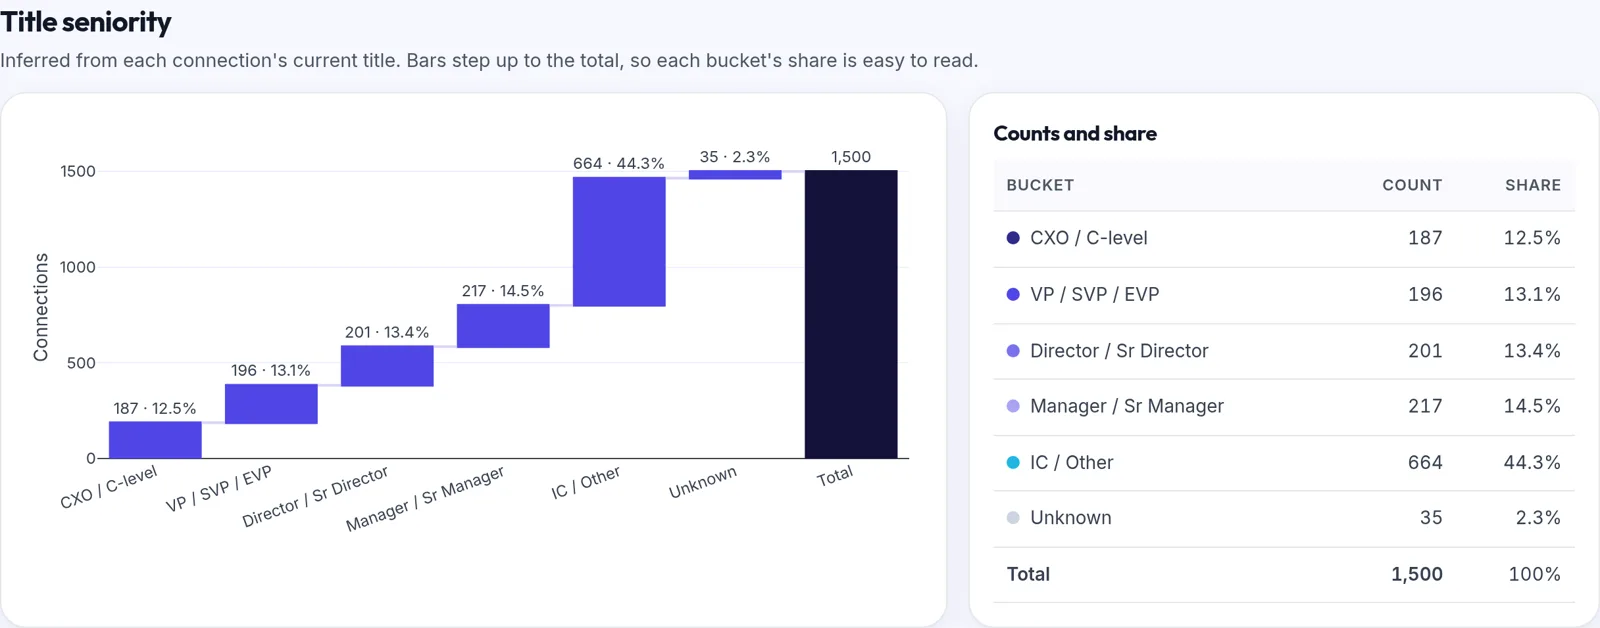Click the COUNT column header
The image size is (1600, 628).
click(x=1412, y=185)
